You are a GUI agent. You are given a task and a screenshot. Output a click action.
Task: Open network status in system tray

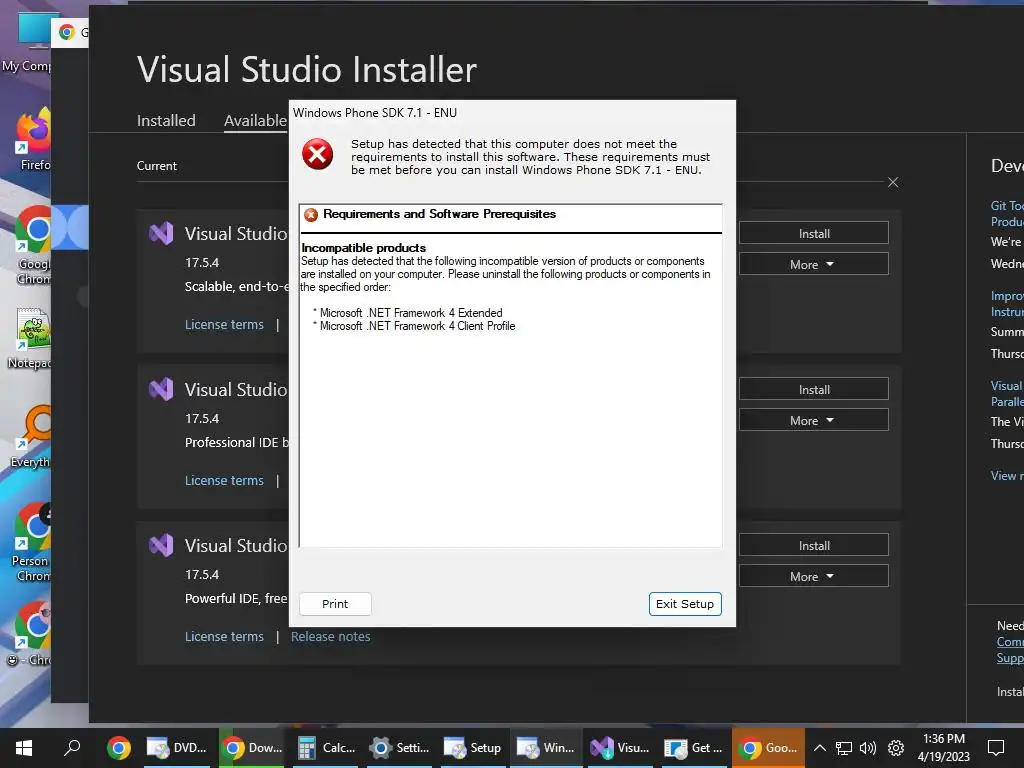(844, 748)
